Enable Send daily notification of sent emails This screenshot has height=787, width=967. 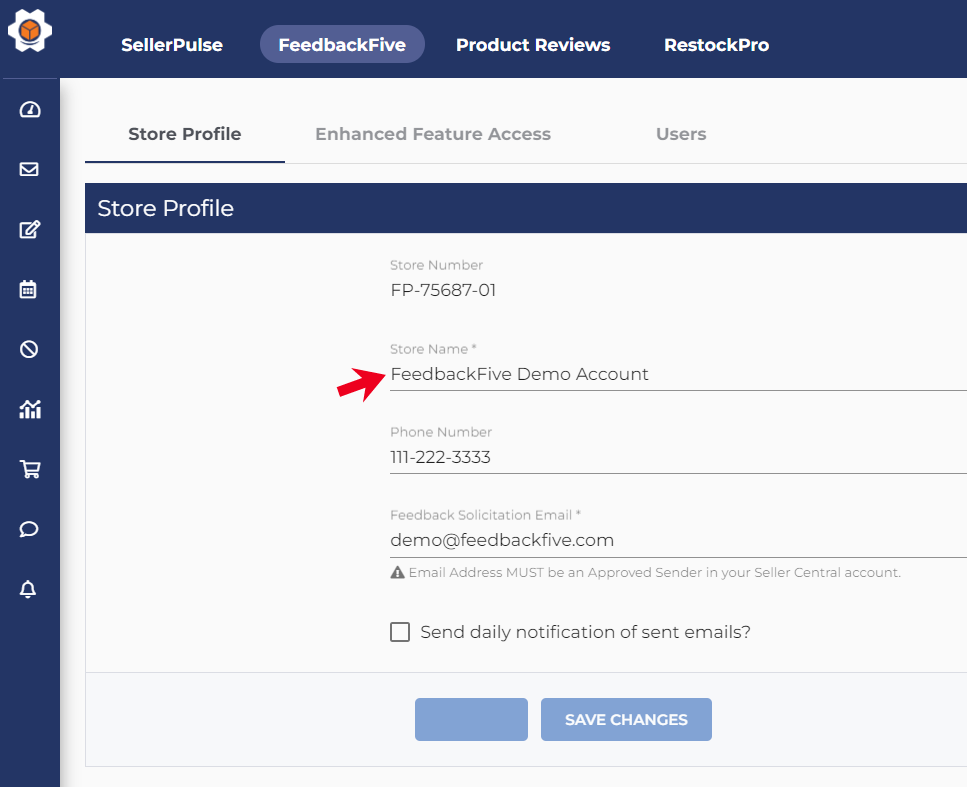pyautogui.click(x=400, y=632)
